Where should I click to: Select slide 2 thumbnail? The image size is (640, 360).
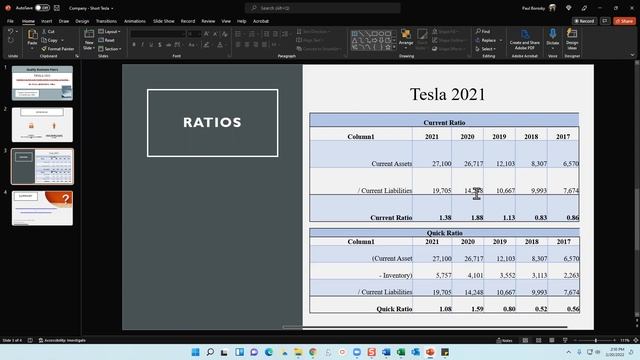[42, 124]
